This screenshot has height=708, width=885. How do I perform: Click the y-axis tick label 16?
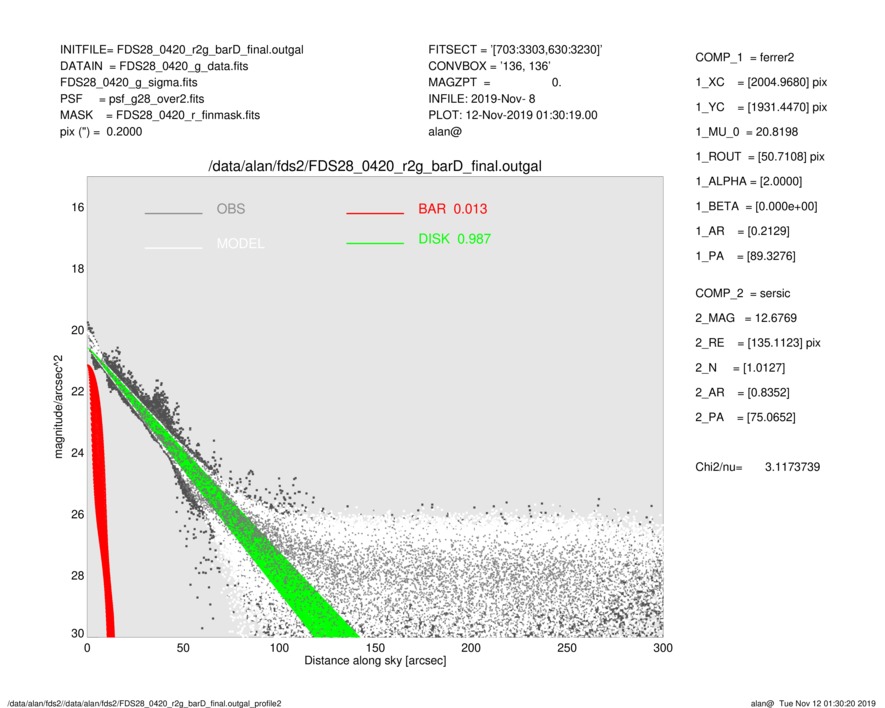click(78, 207)
